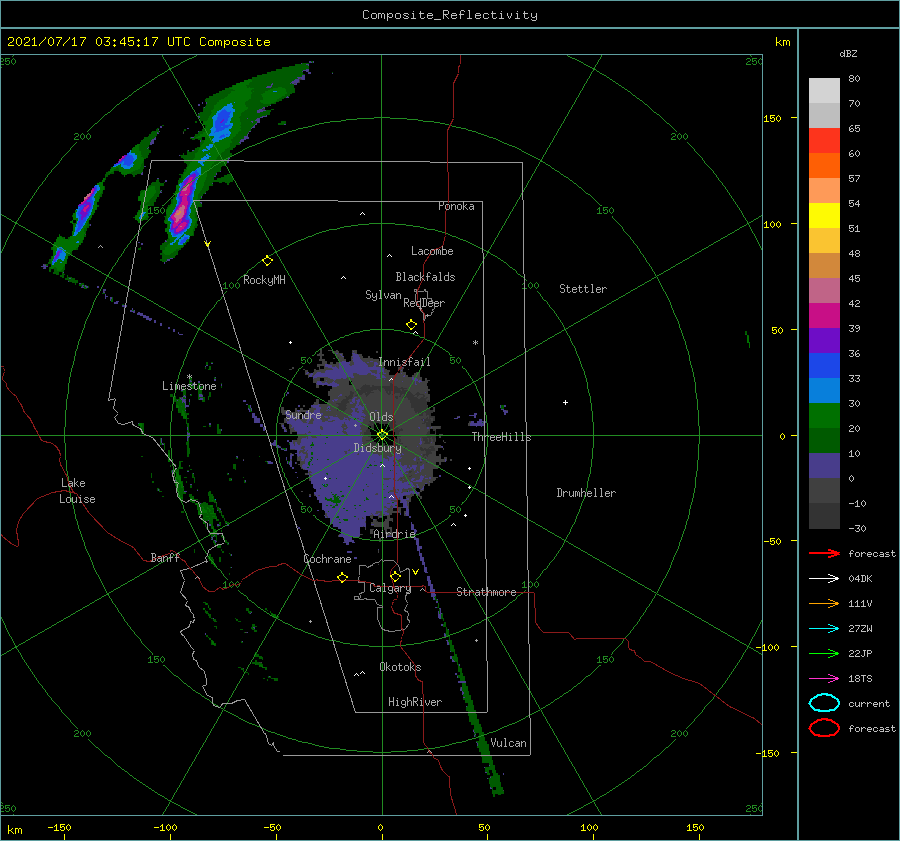This screenshot has width=900, height=841.
Task: Click the ThreeHills label
Action: coord(502,437)
